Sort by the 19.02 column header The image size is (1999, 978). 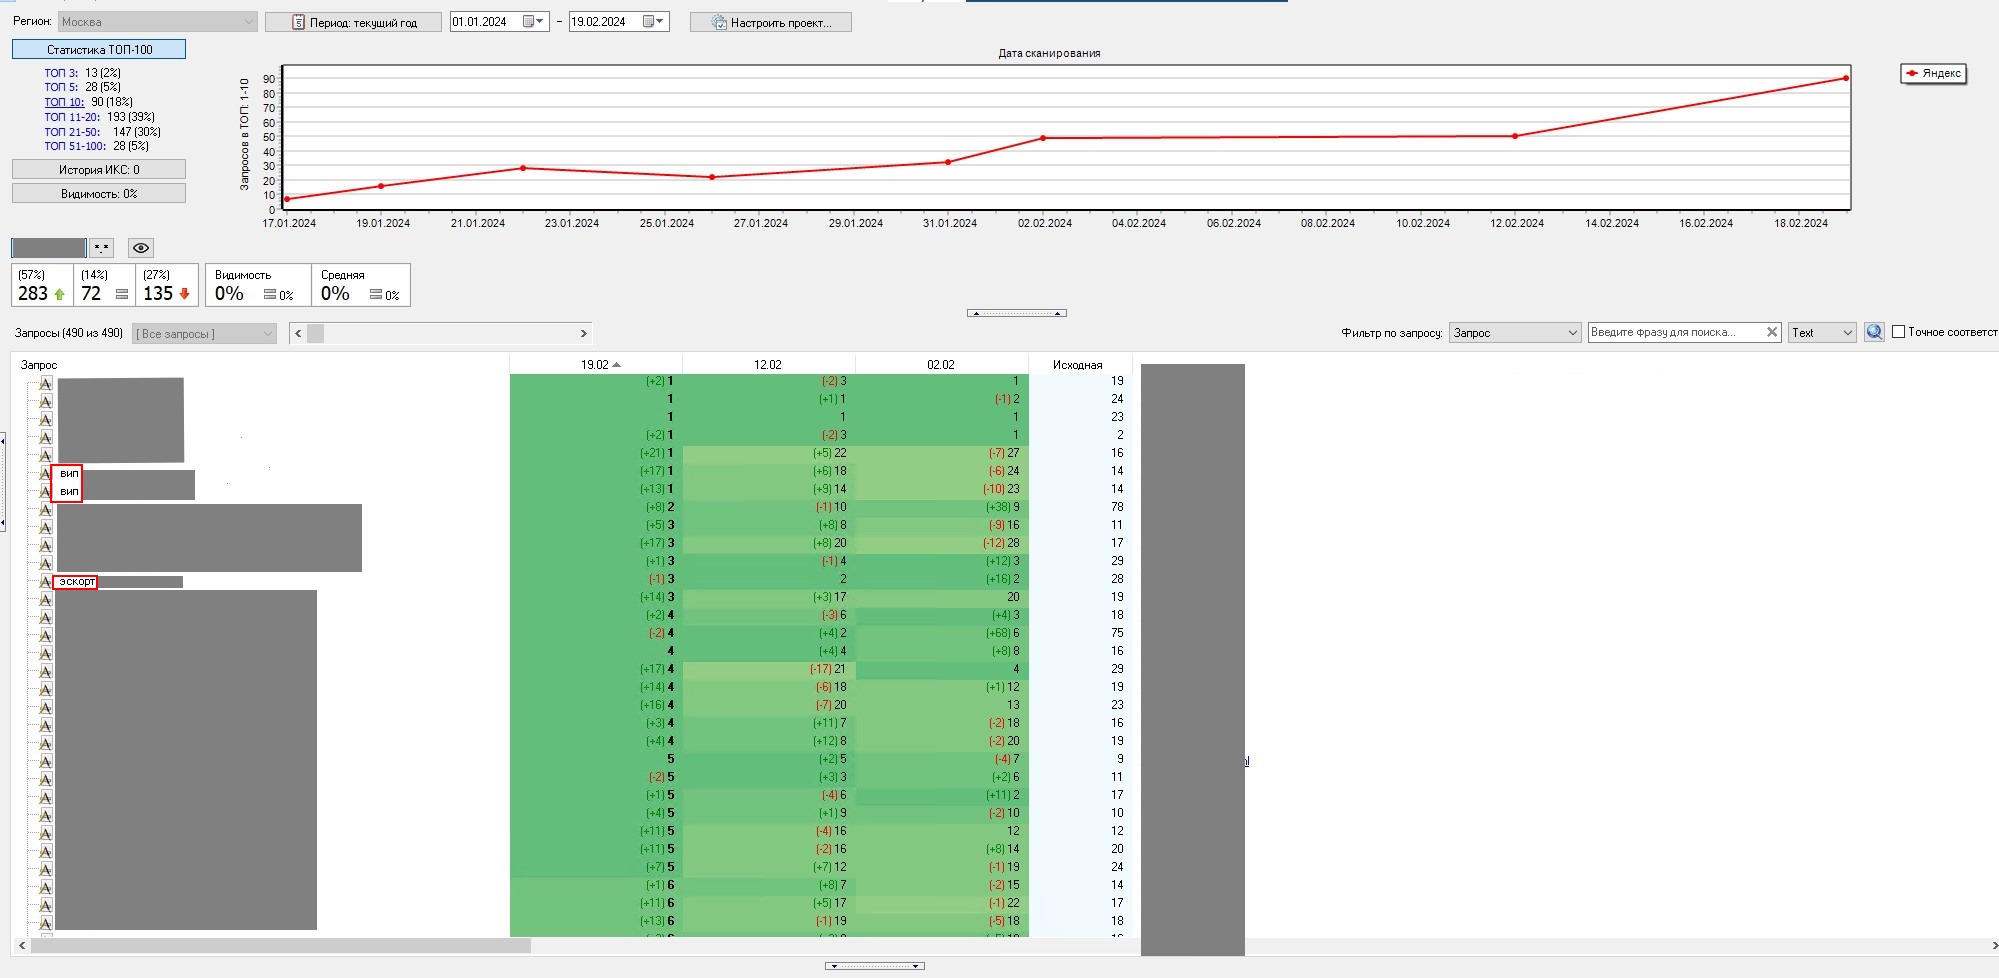click(x=596, y=365)
